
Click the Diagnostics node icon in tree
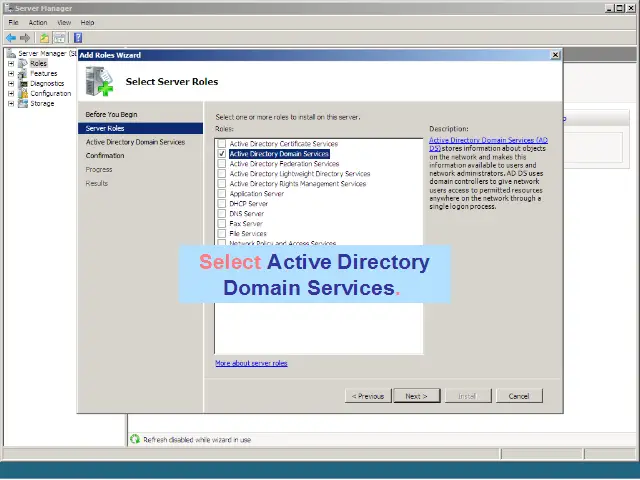pos(23,84)
